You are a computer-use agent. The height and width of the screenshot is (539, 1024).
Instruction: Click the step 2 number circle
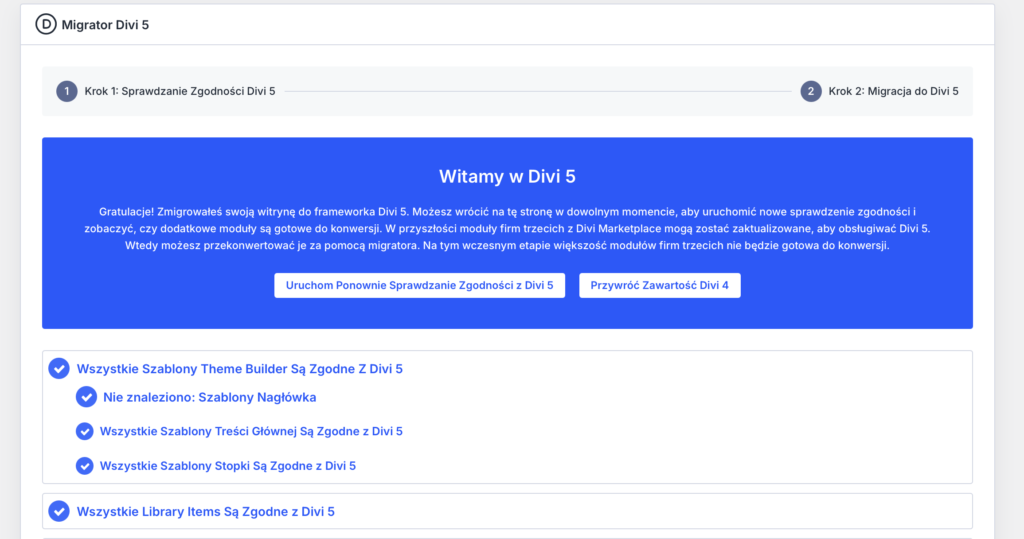[811, 91]
